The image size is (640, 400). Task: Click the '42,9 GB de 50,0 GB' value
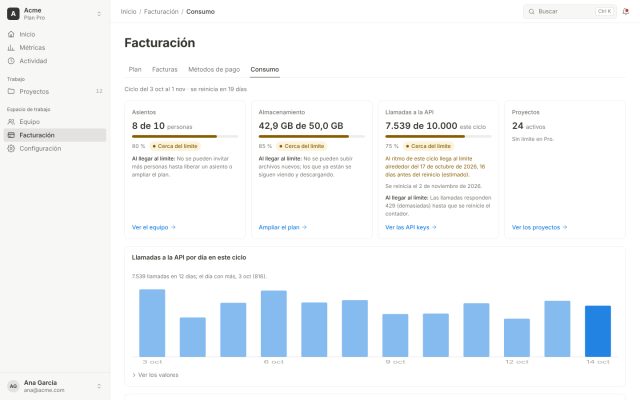[x=301, y=126]
